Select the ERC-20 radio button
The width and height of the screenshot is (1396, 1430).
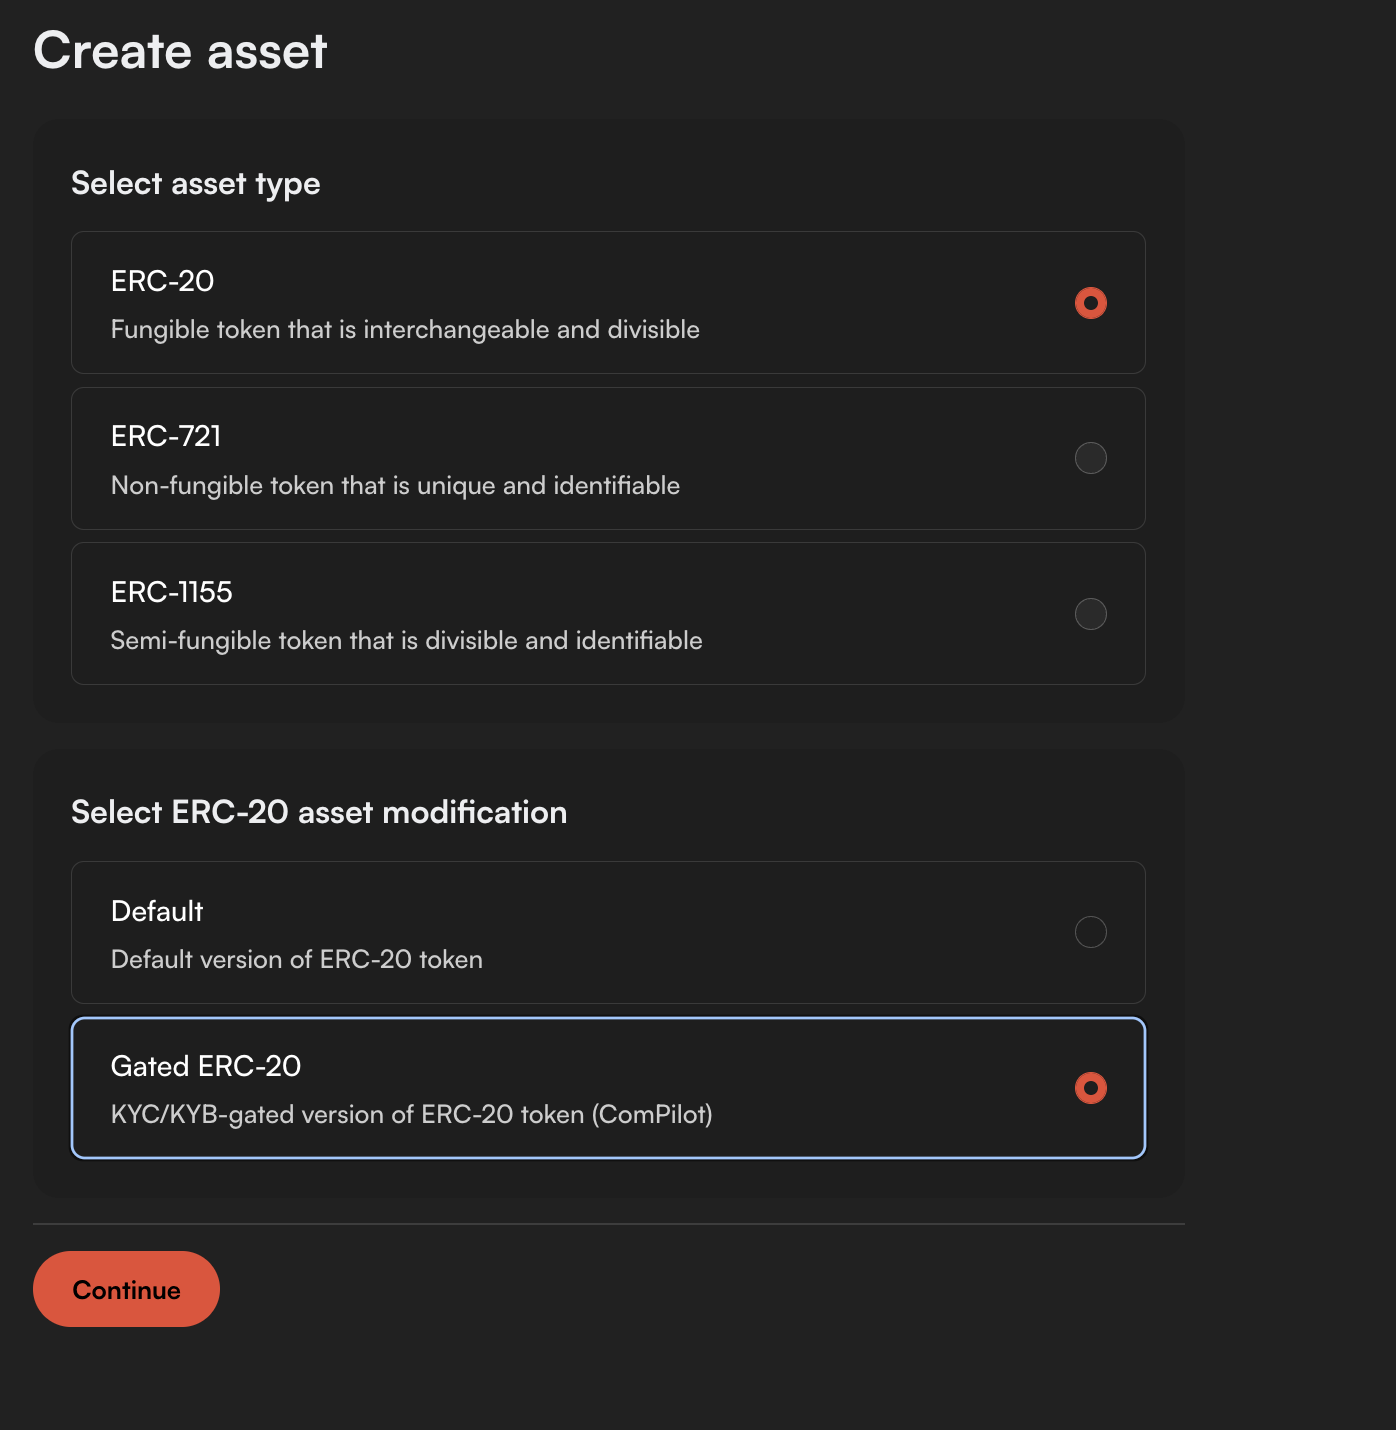click(x=1090, y=303)
